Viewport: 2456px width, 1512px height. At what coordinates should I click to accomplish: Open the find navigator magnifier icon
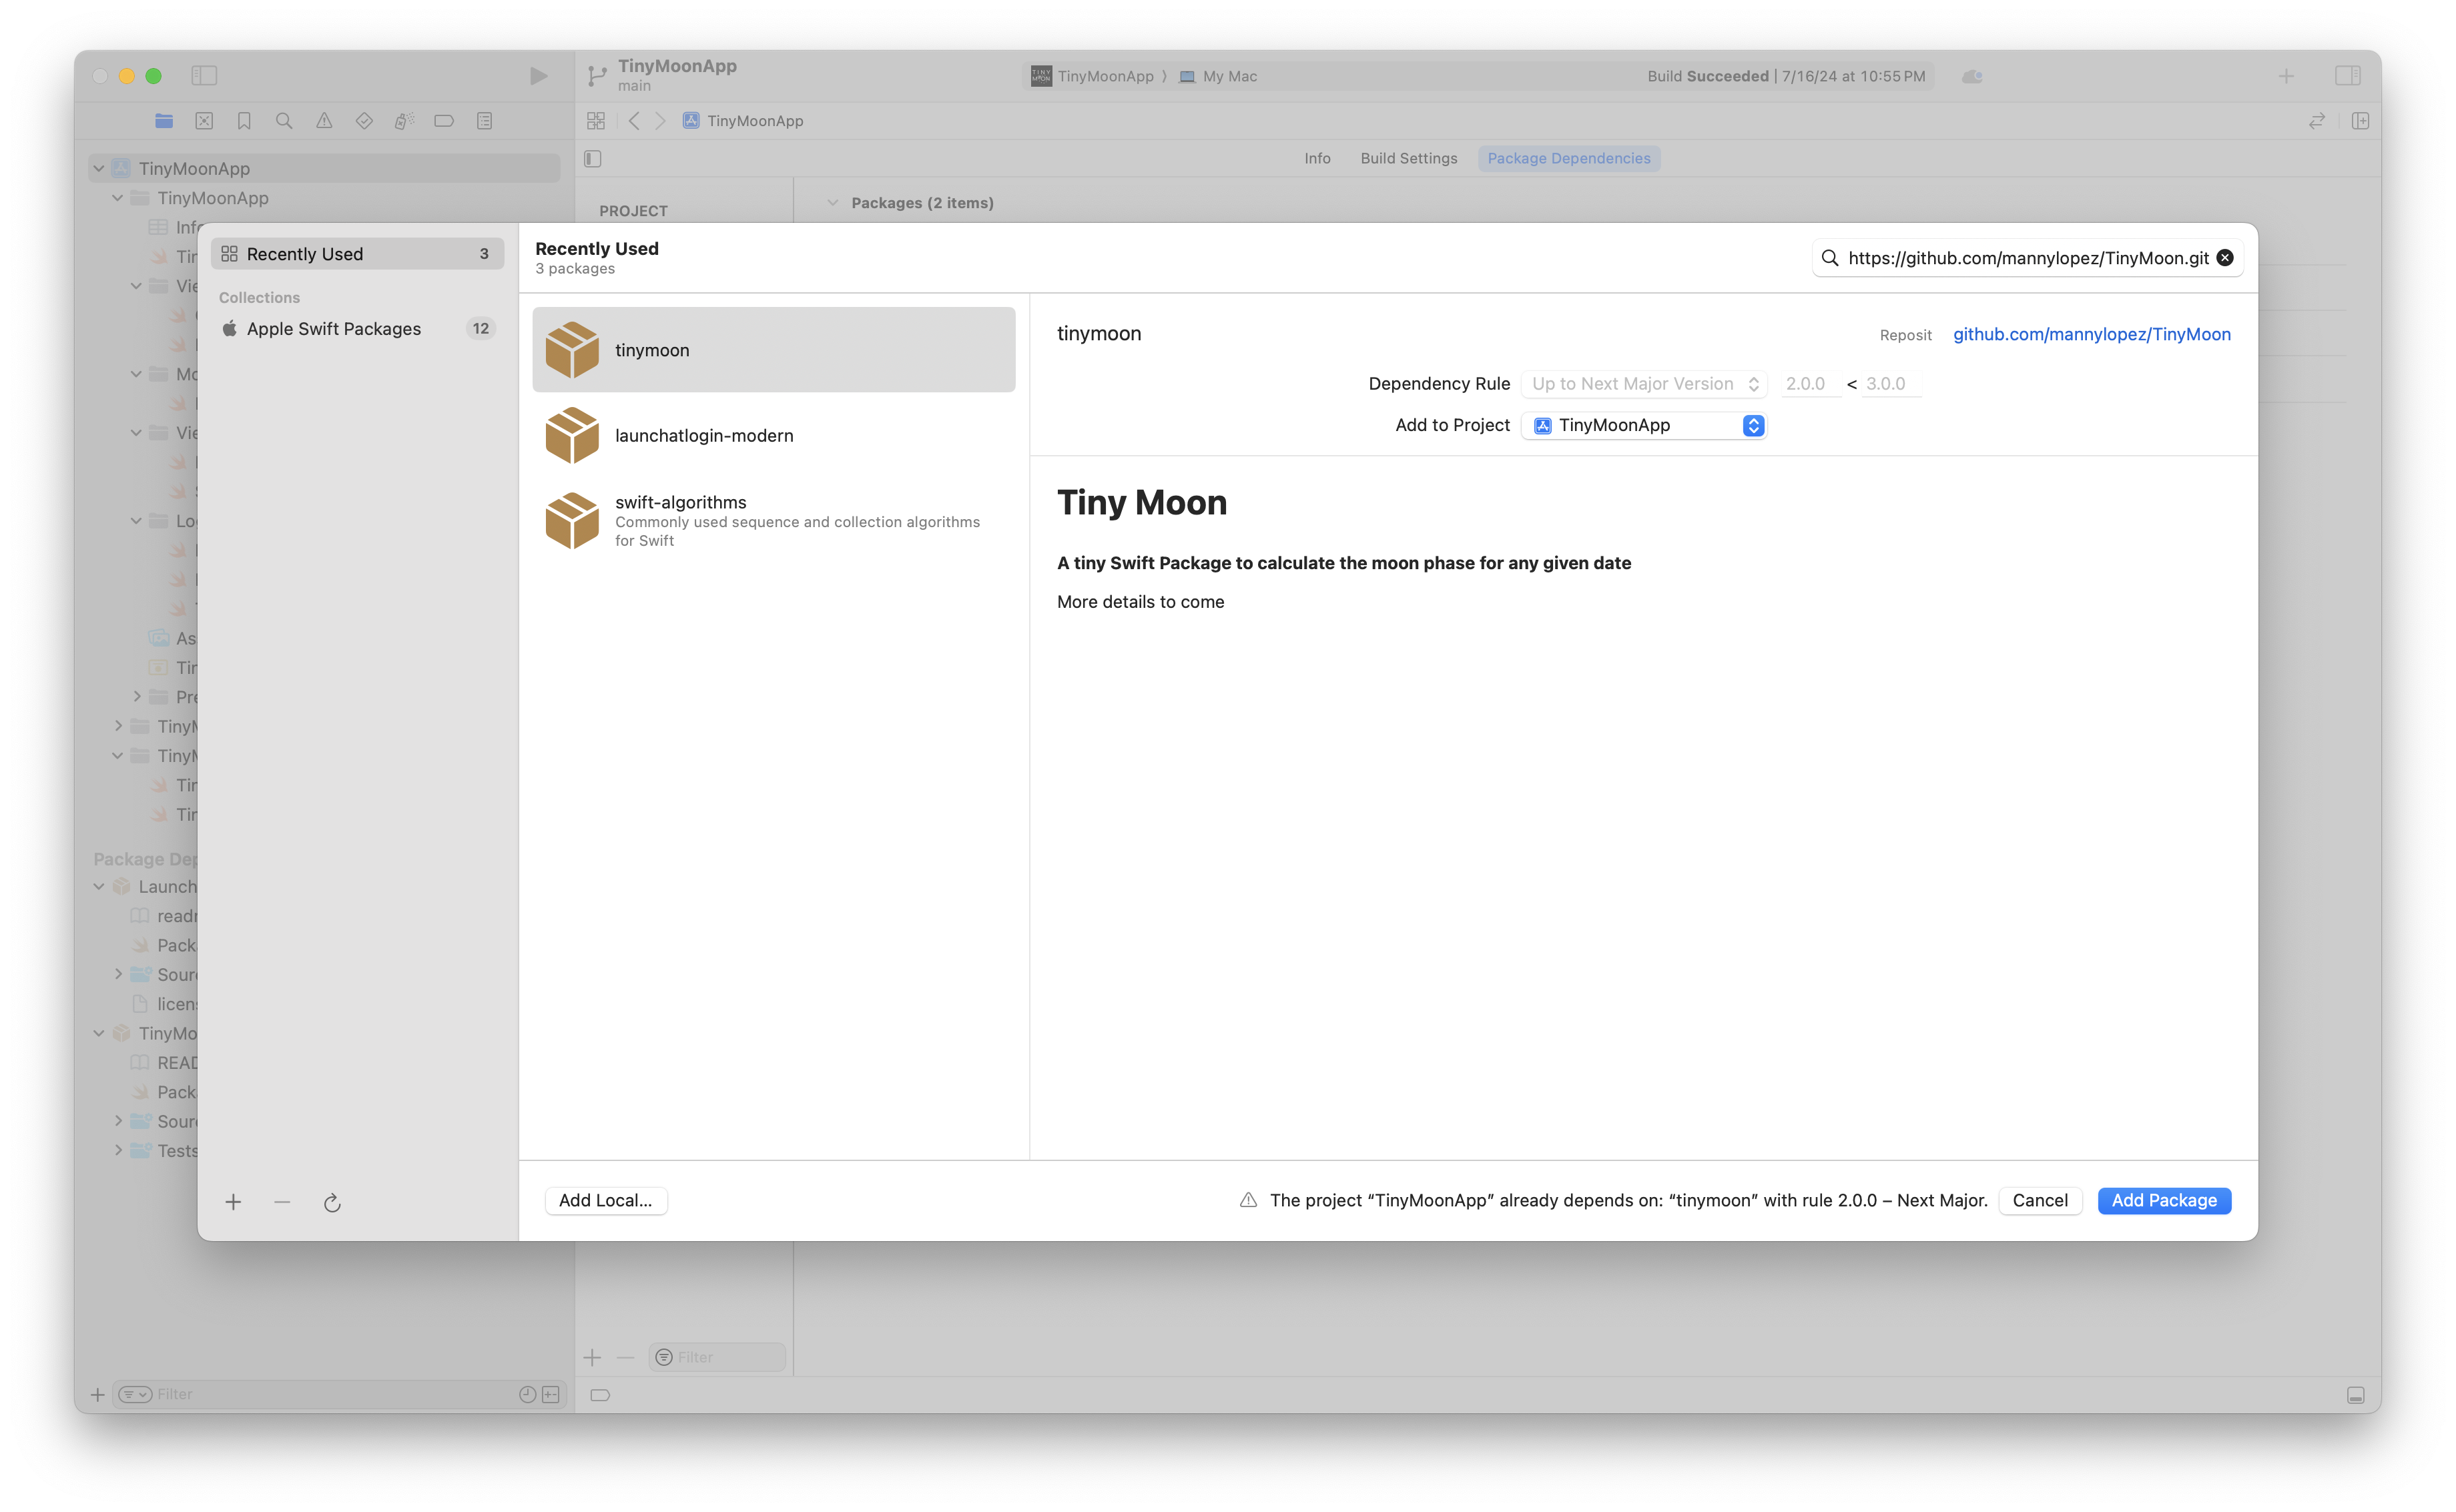(x=284, y=121)
